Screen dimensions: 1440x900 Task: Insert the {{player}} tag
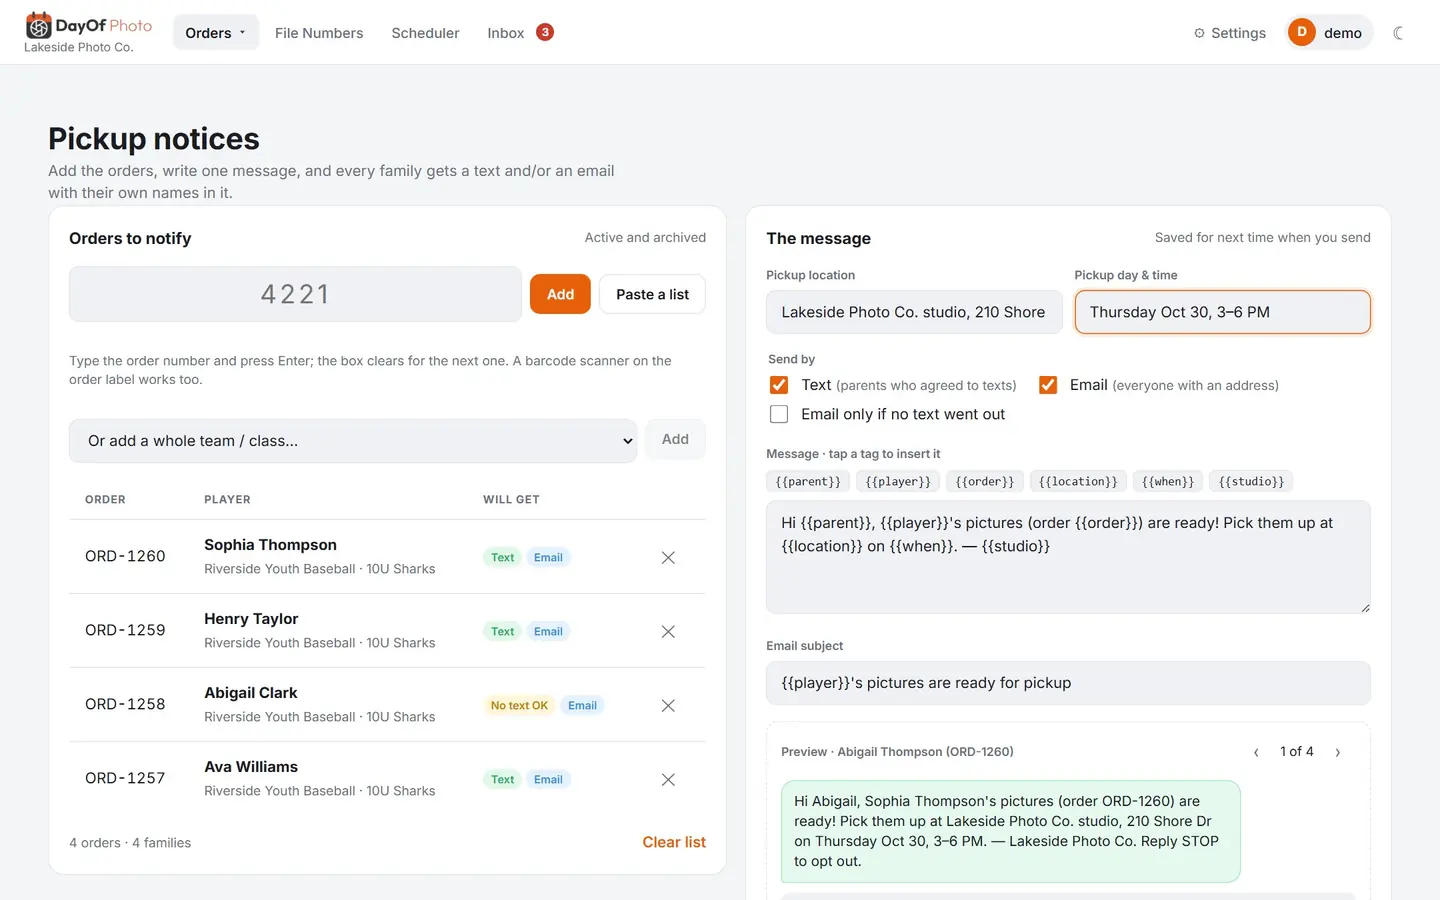click(898, 482)
